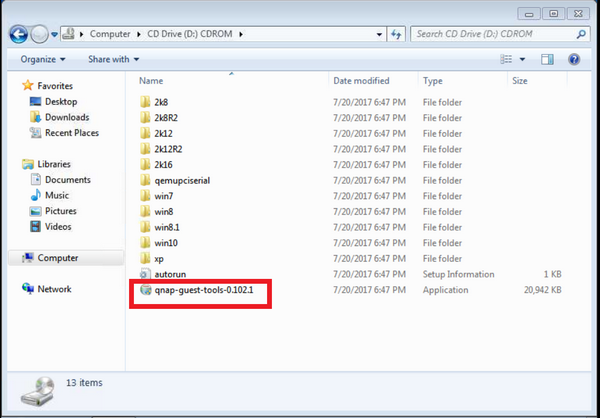This screenshot has width=600, height=418.
Task: Select the qnap-guest-tools-0.102.1 file name
Action: coord(204,290)
